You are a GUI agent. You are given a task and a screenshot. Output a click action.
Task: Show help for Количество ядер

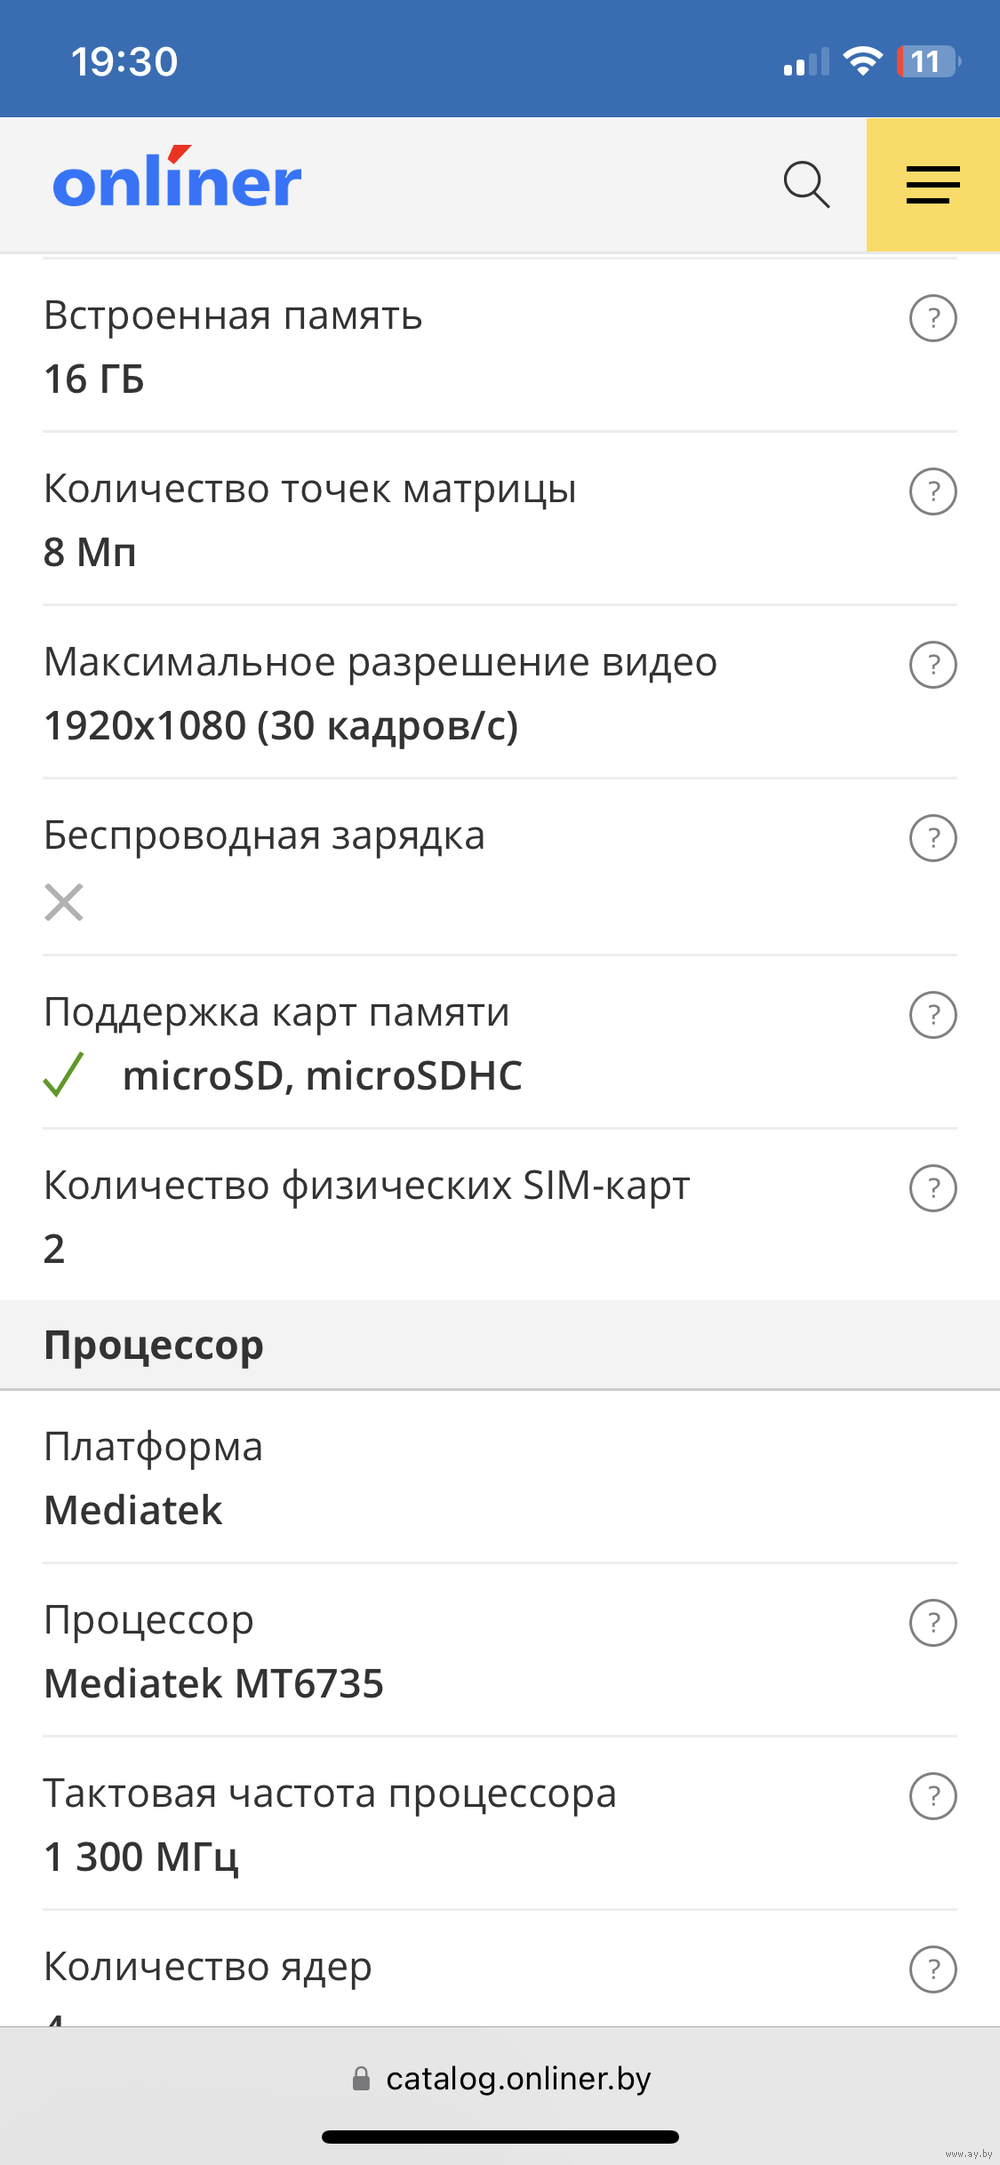click(x=933, y=1969)
